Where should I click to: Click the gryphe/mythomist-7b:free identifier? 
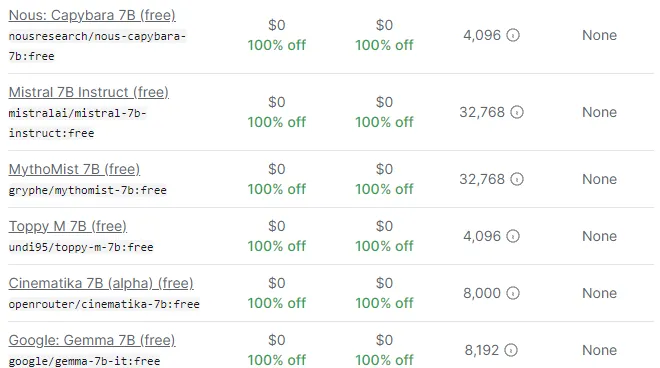point(88,190)
